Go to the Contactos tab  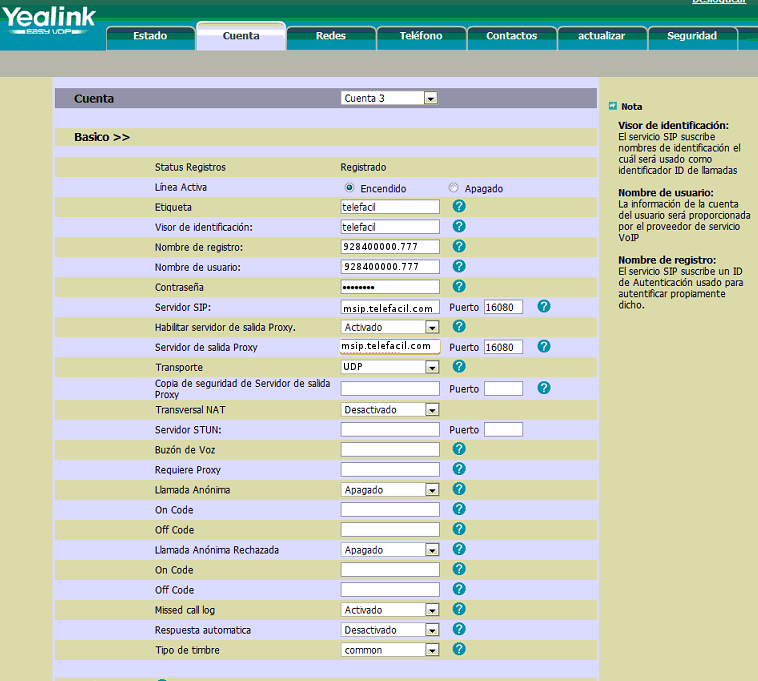[511, 36]
